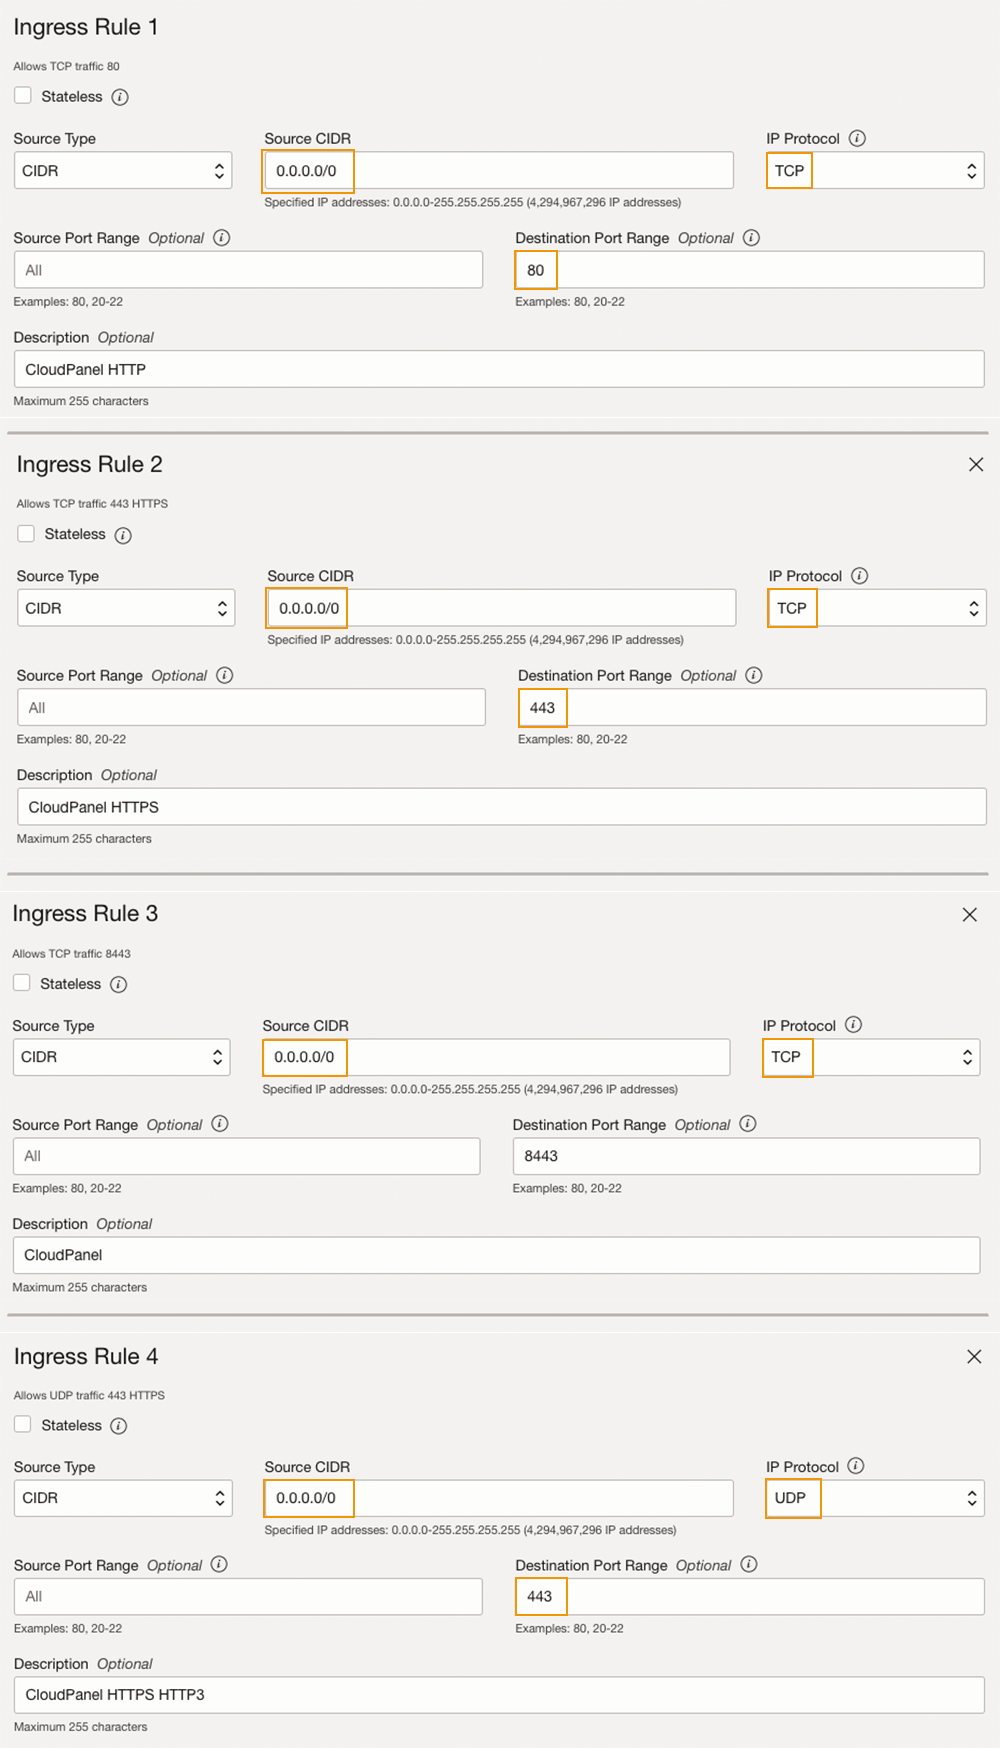Enable Stateless checkbox for Ingress Rule 1
1000x1748 pixels.
tap(23, 96)
